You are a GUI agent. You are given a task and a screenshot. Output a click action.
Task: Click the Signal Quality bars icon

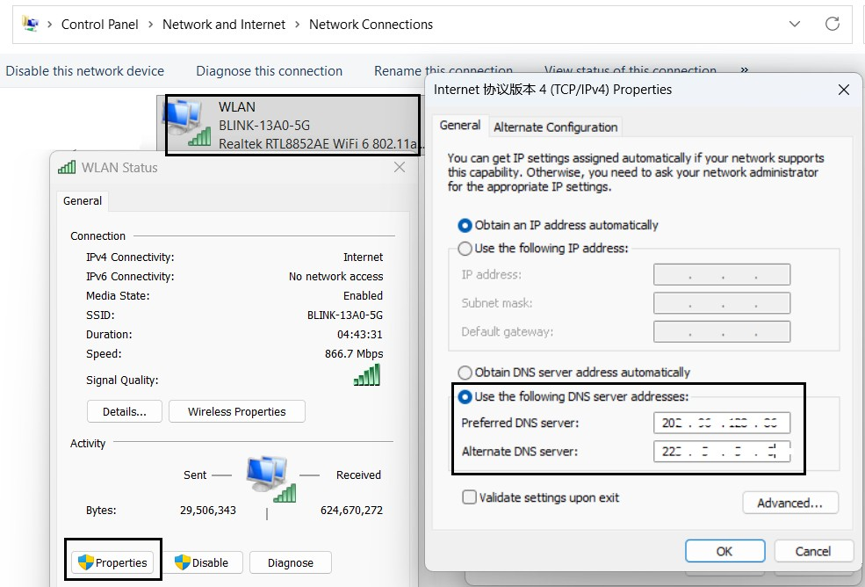367,375
